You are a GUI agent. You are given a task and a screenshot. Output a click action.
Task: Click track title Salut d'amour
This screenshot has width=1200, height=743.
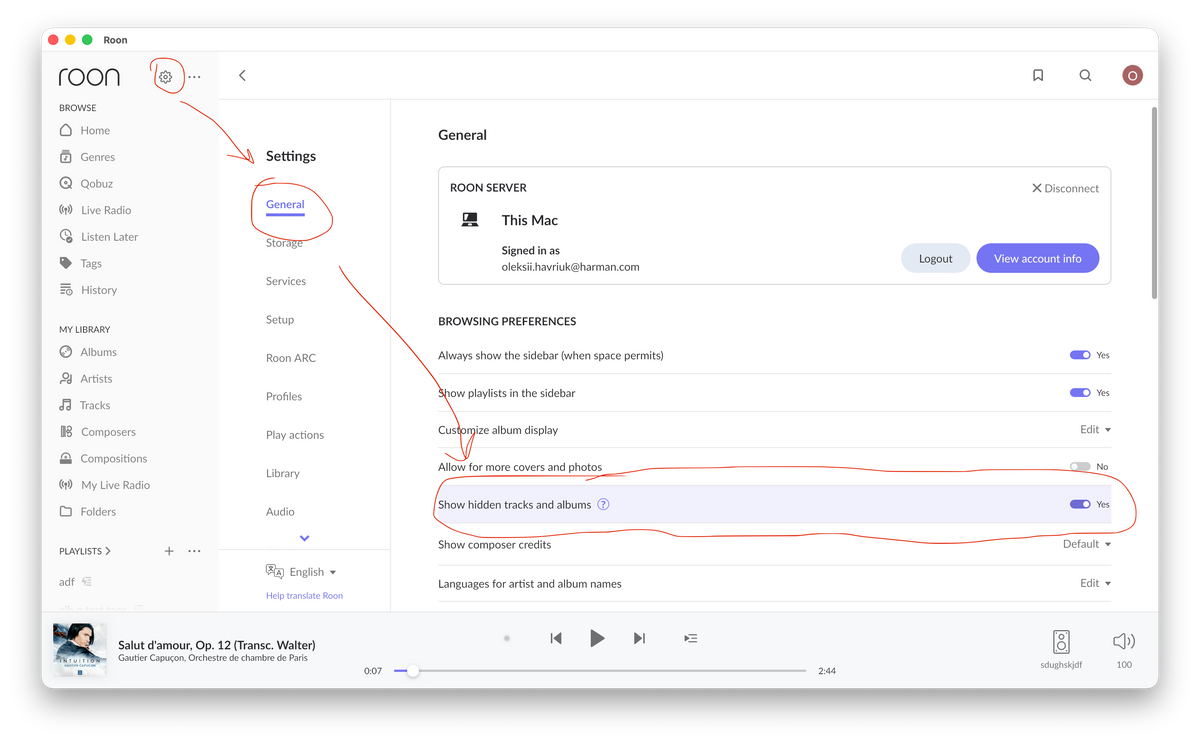click(217, 645)
